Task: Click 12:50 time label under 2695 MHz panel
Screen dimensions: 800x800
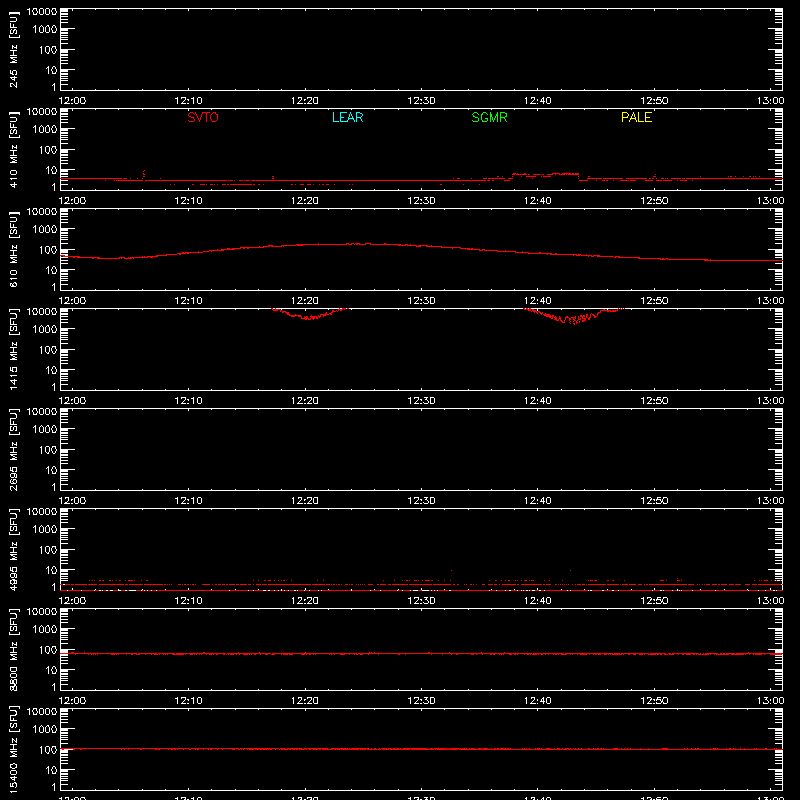Action: [654, 501]
